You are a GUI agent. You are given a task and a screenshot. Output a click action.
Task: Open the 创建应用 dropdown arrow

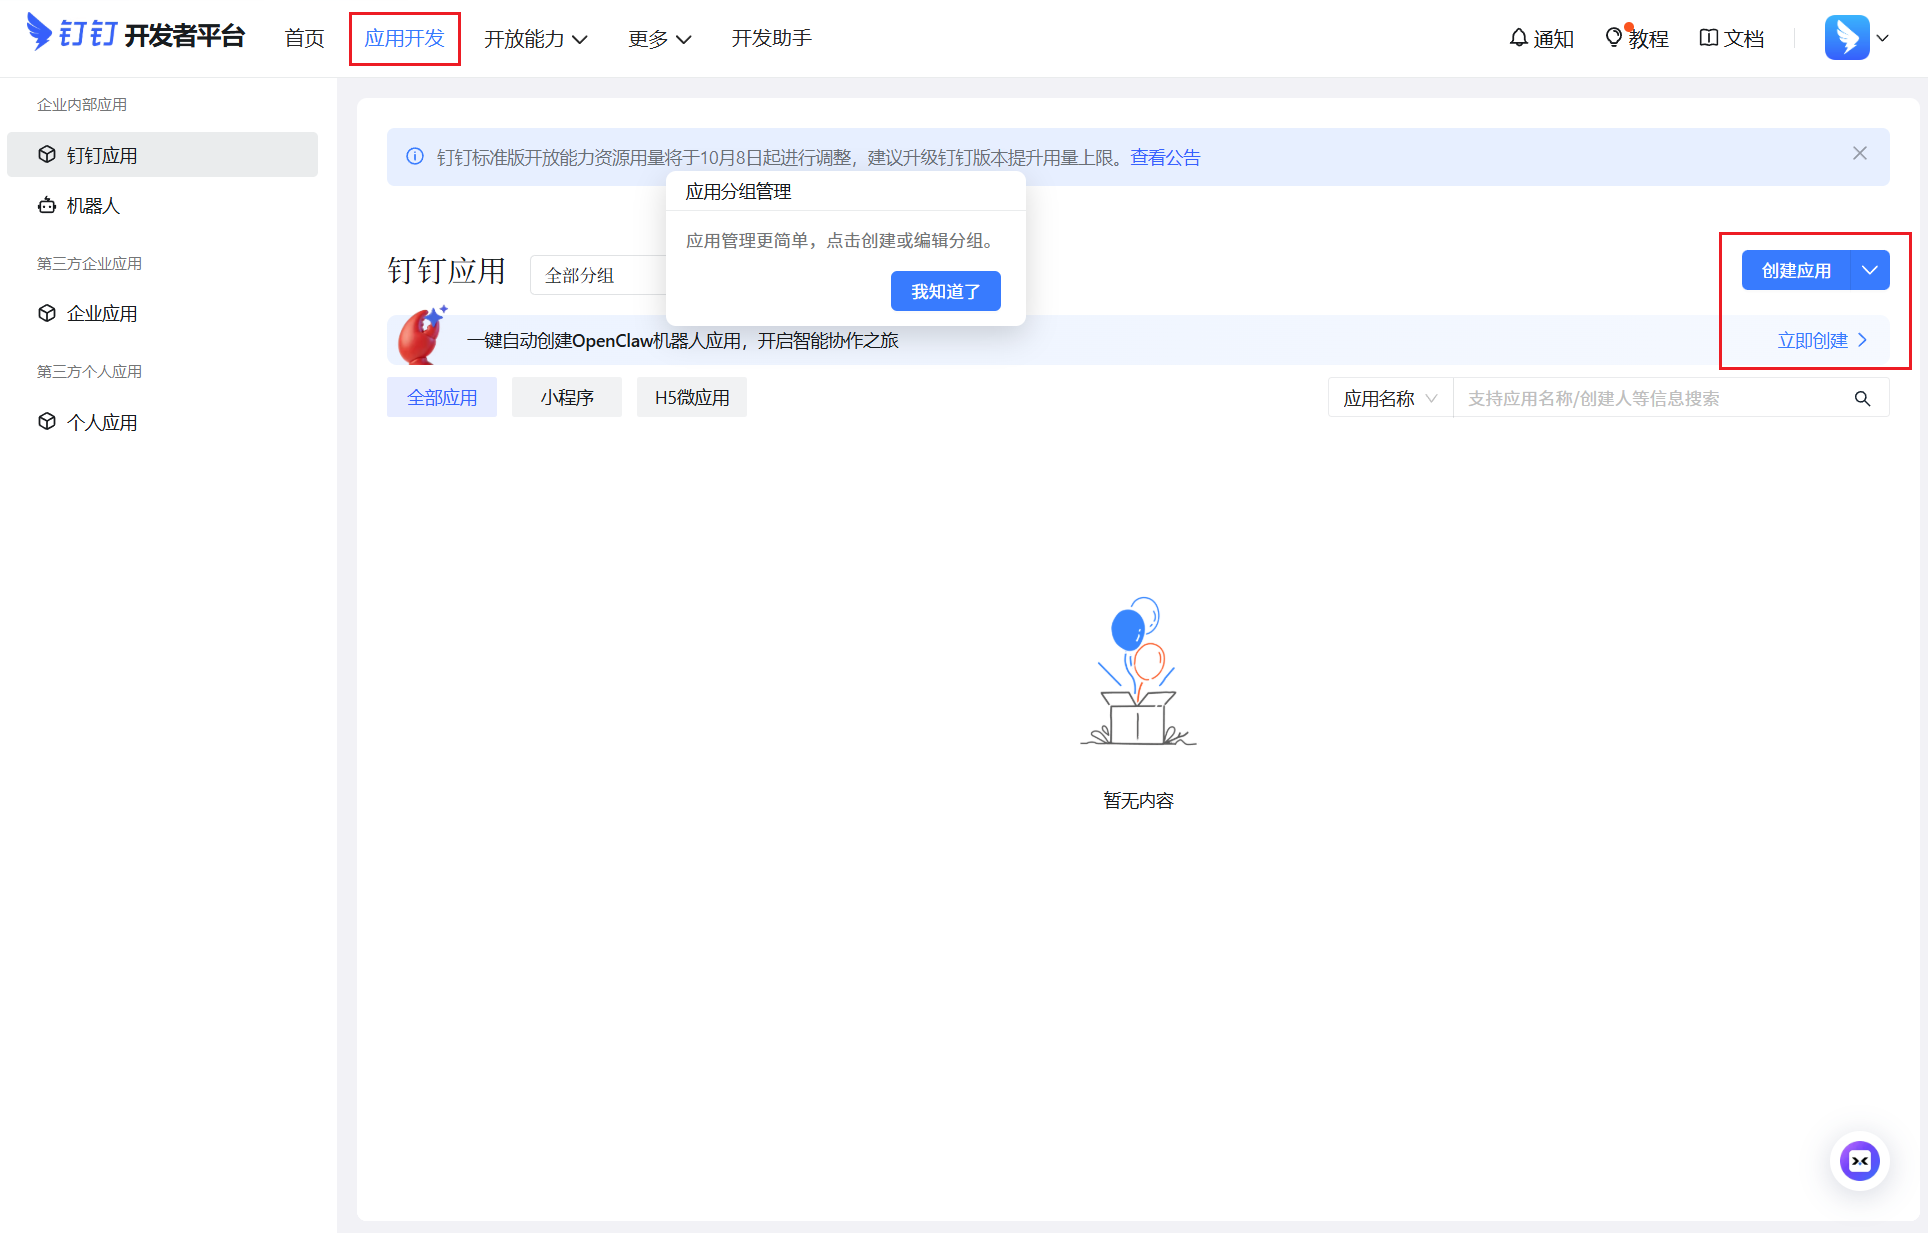pyautogui.click(x=1869, y=270)
